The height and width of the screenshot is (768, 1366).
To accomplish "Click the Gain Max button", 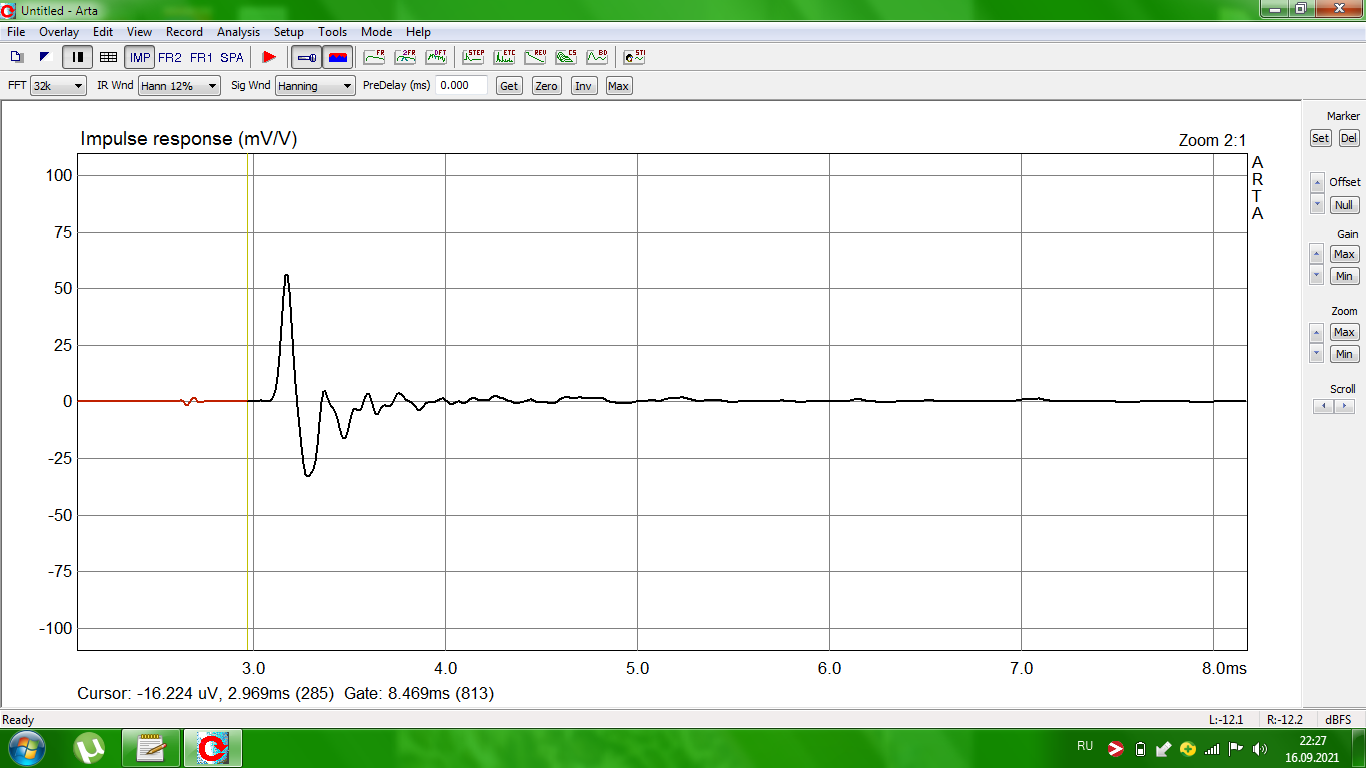I will (x=1344, y=254).
